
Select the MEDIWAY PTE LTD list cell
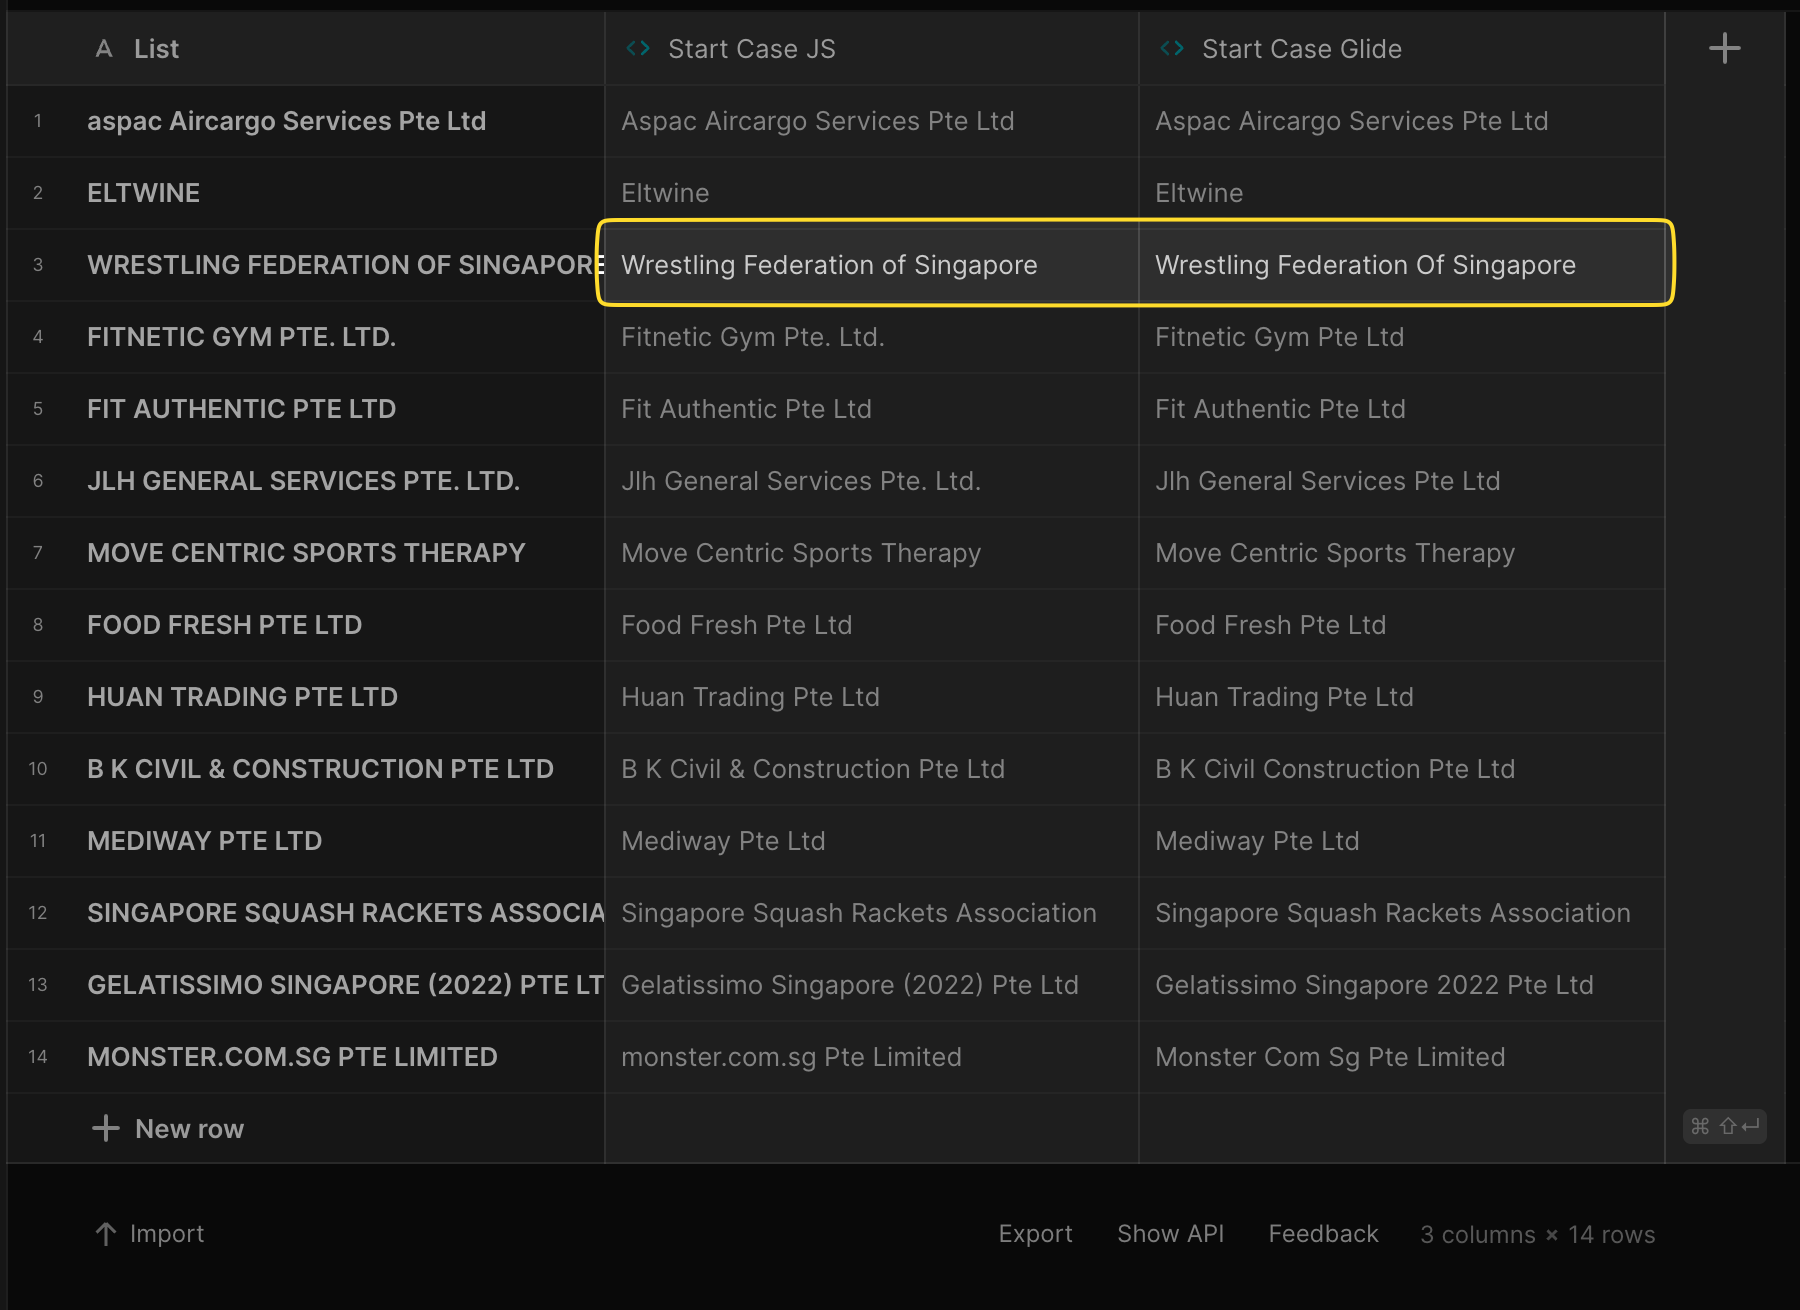[x=306, y=841]
